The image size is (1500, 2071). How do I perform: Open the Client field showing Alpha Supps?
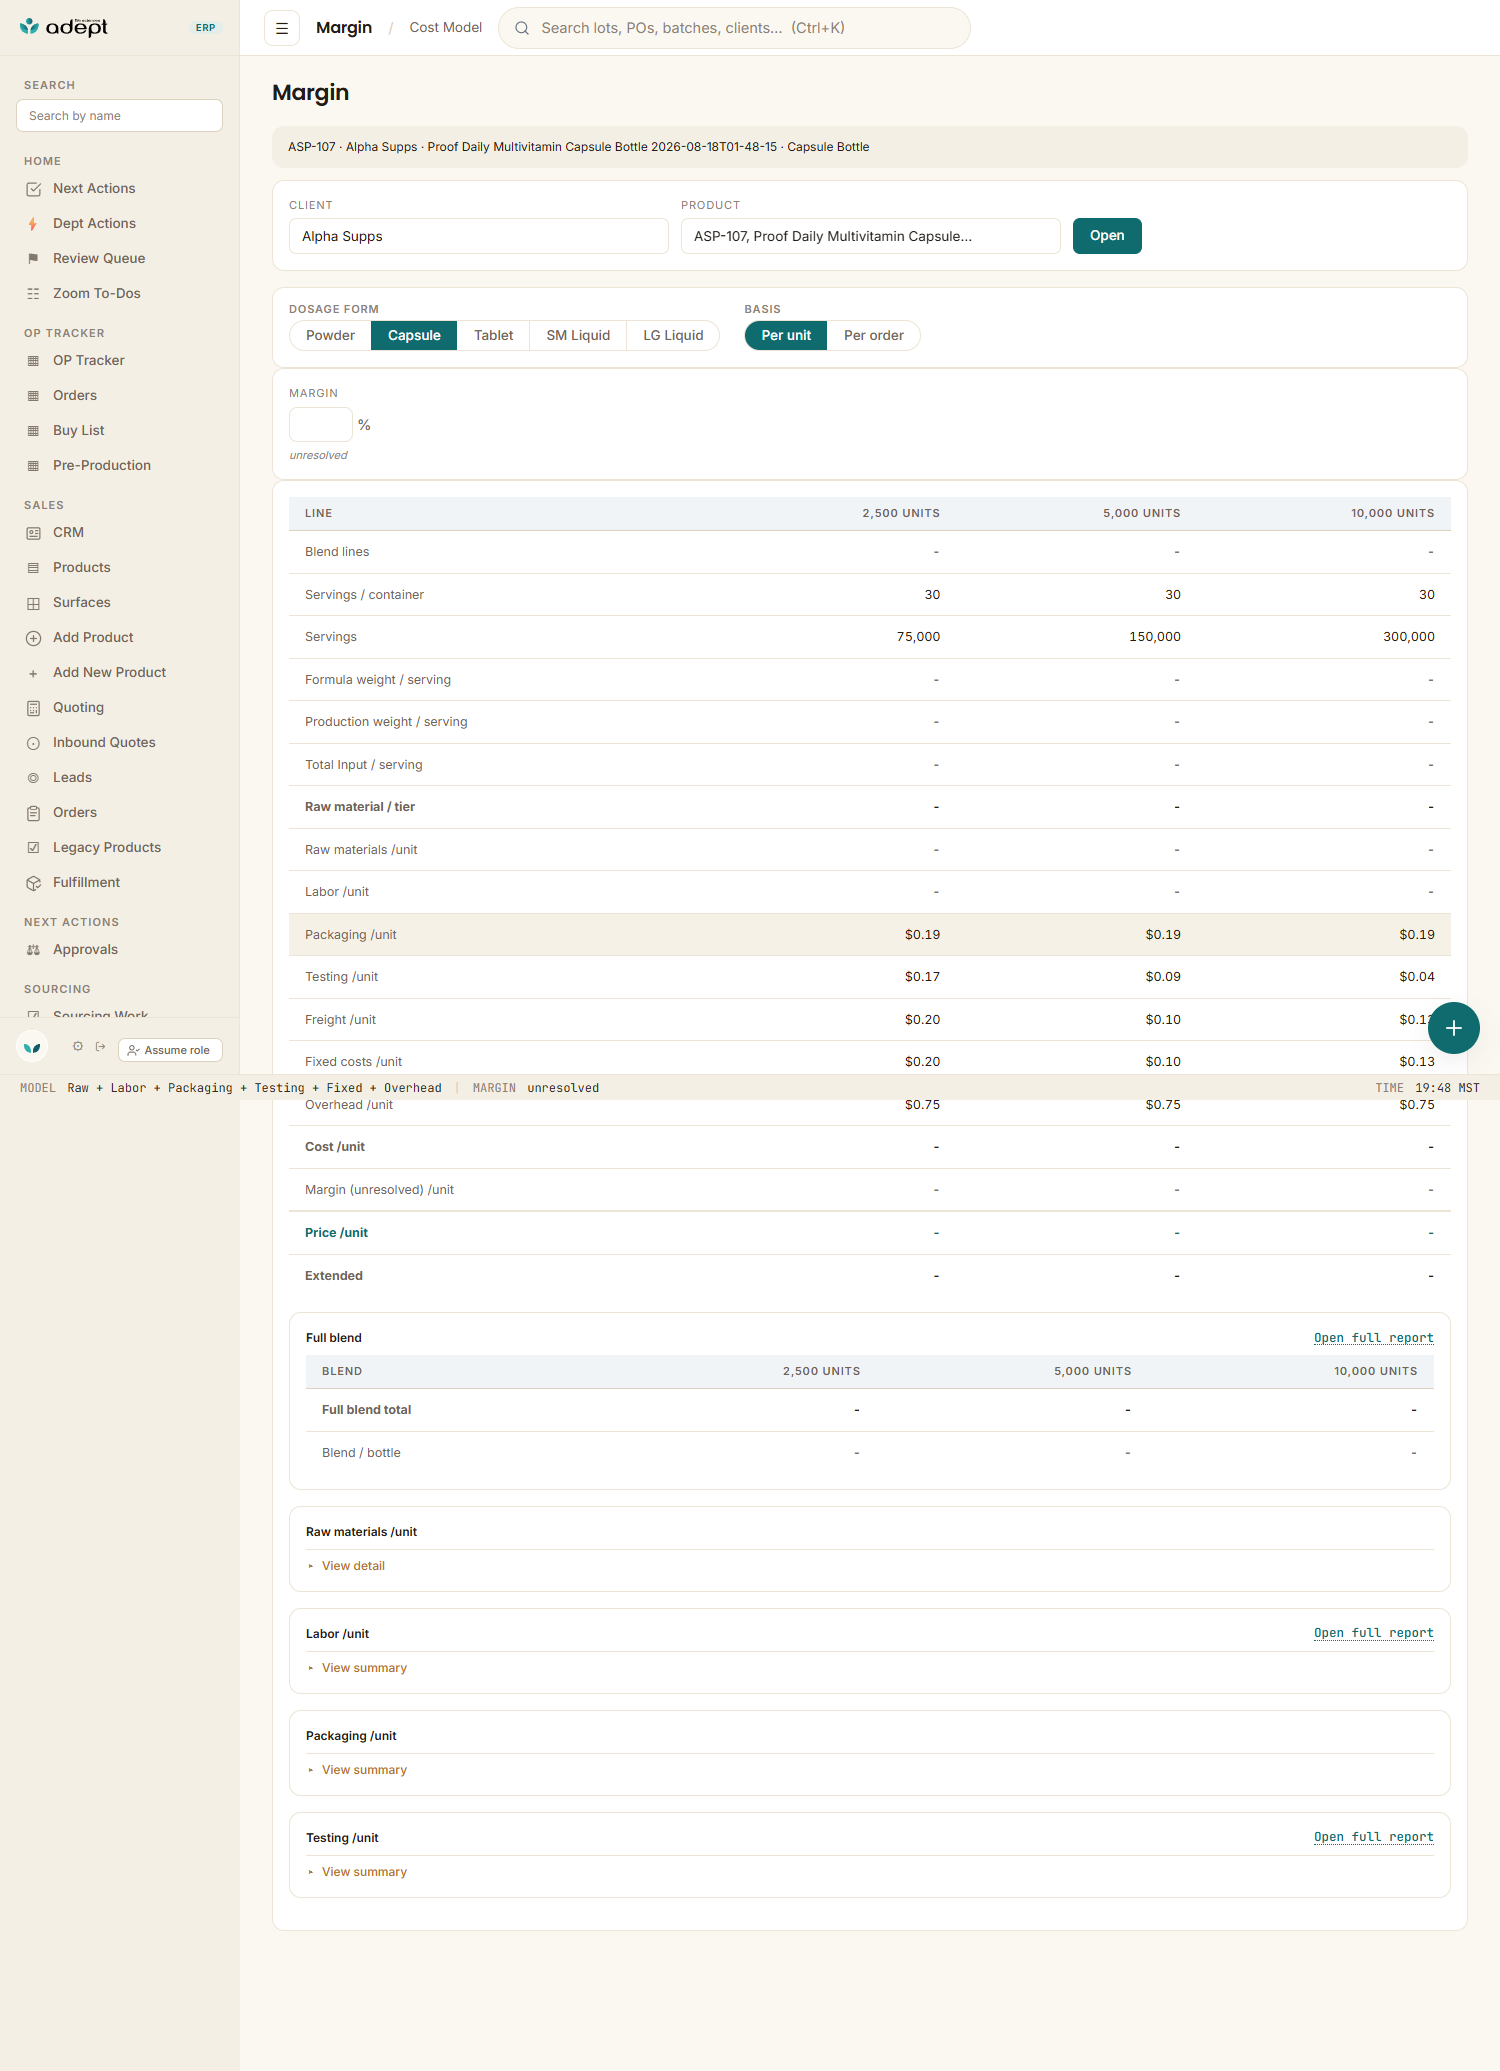(x=479, y=236)
